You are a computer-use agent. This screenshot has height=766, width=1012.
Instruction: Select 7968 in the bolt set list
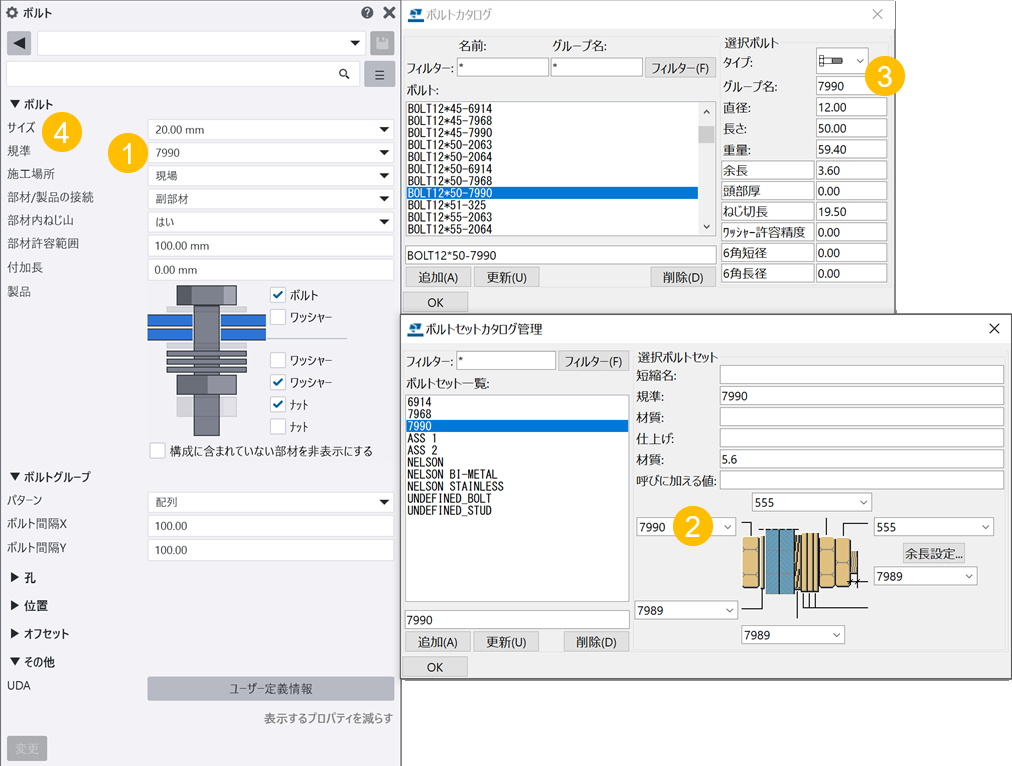pos(419,413)
